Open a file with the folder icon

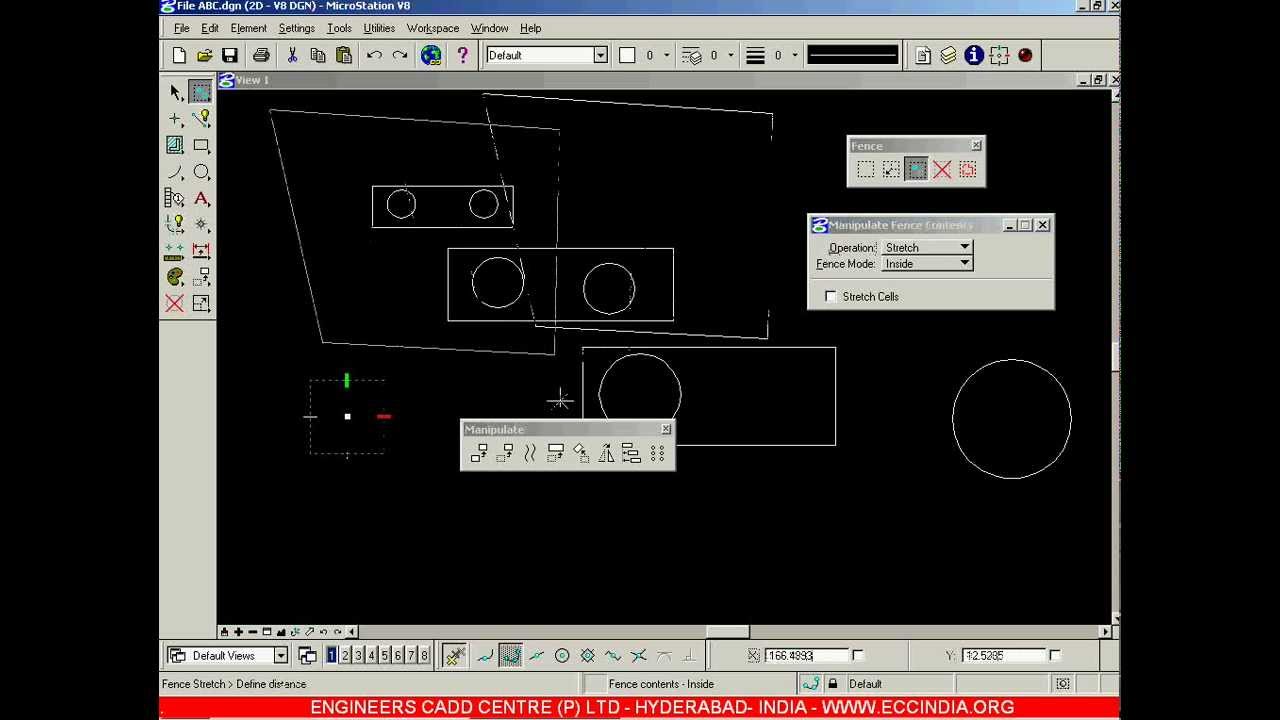(204, 56)
